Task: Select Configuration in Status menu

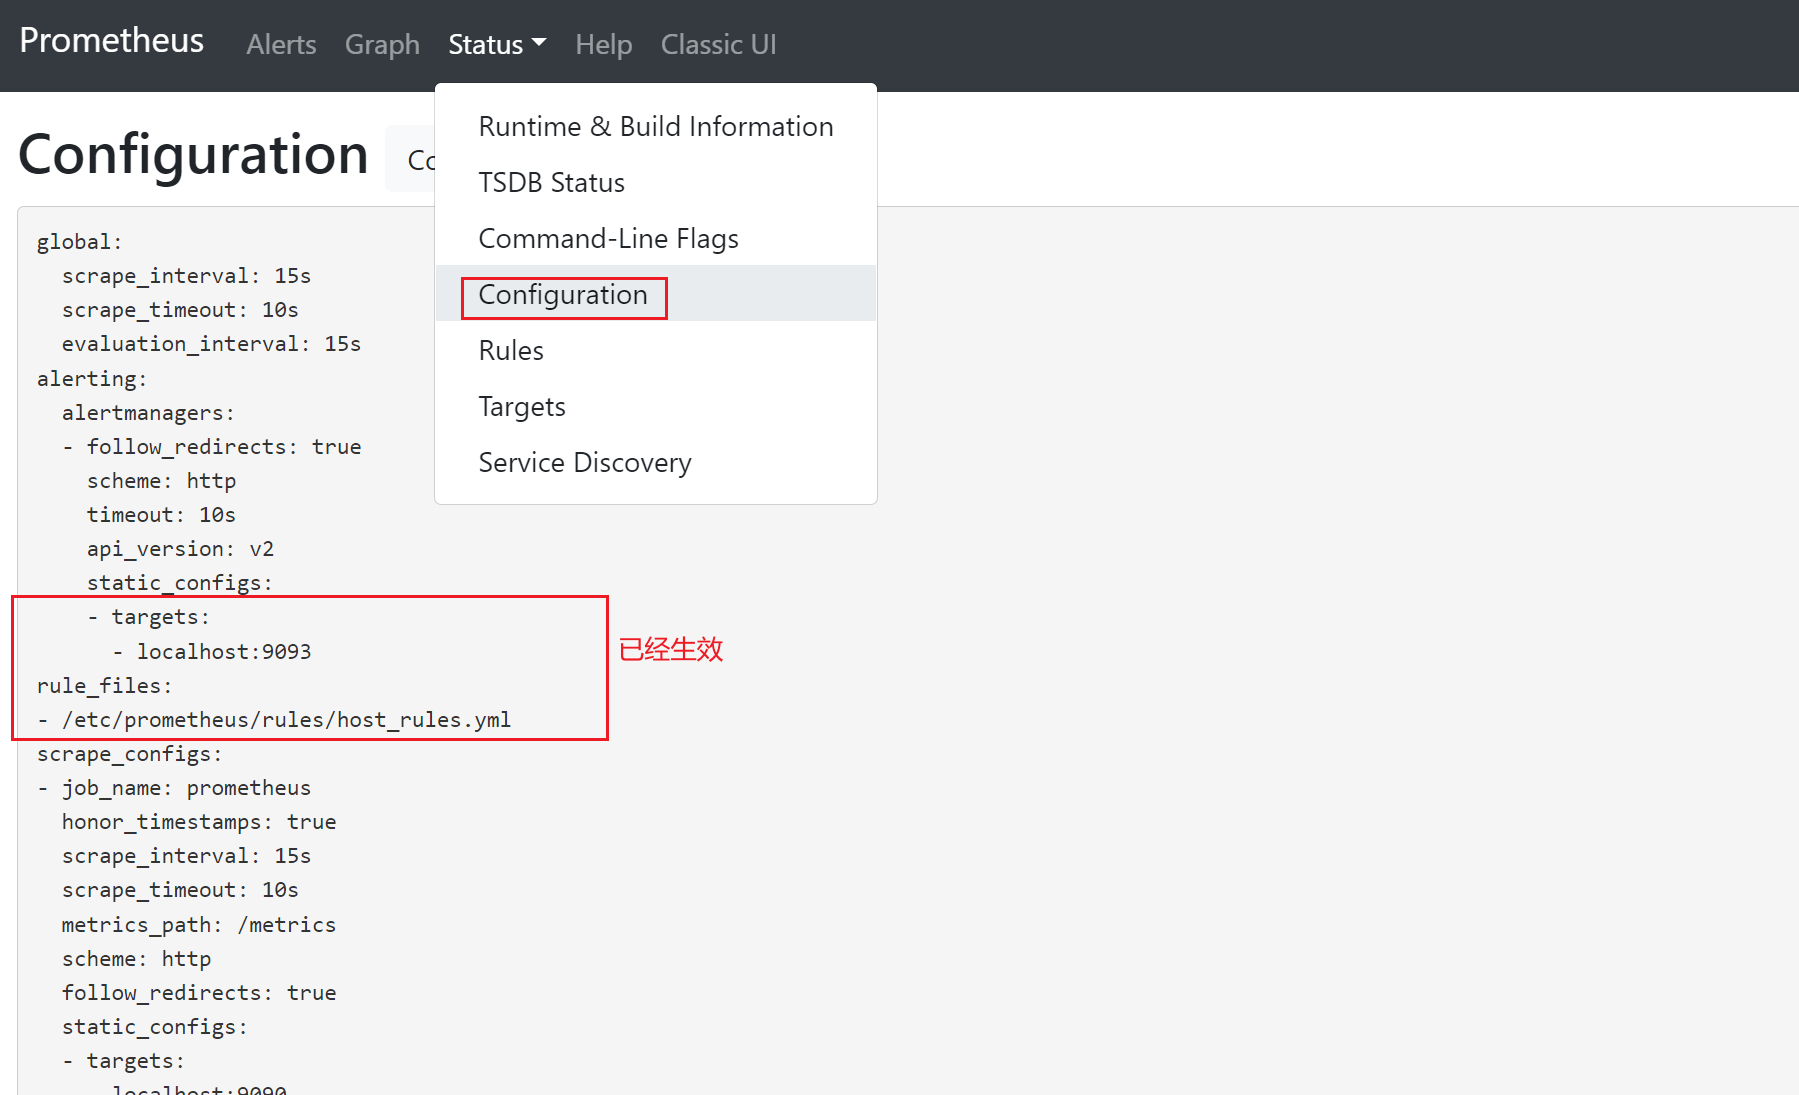Action: [x=656, y=295]
